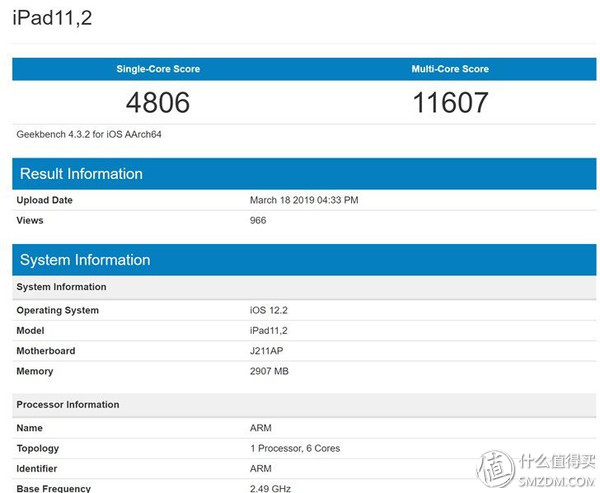Click the iOS 12.2 operating system value

[x=268, y=310]
